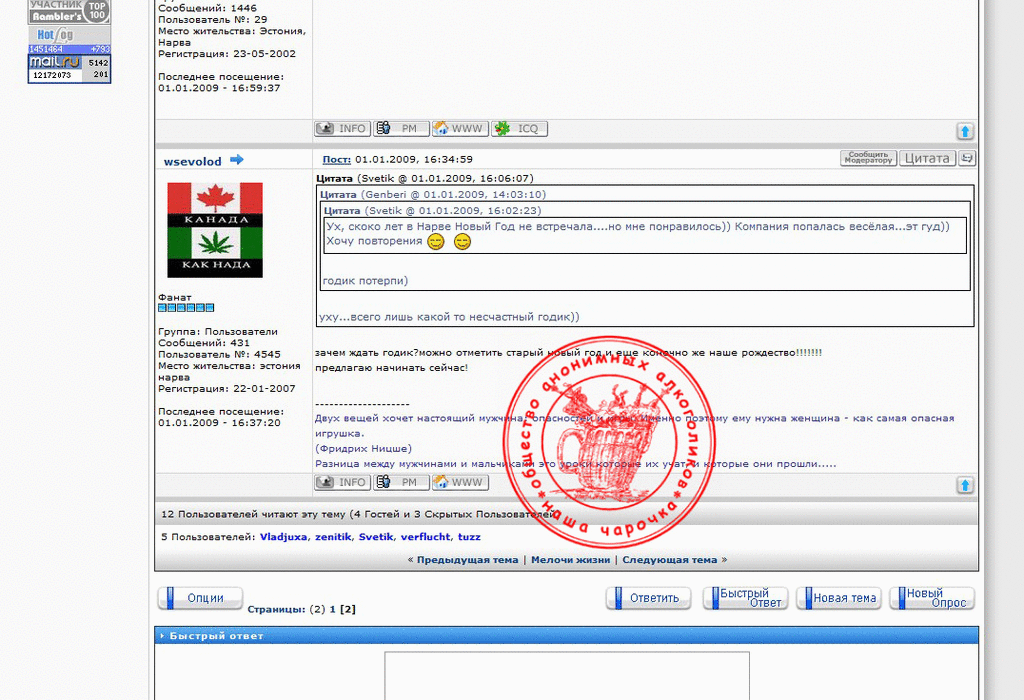
Task: Open user Vladjuxa's profile
Action: click(283, 537)
